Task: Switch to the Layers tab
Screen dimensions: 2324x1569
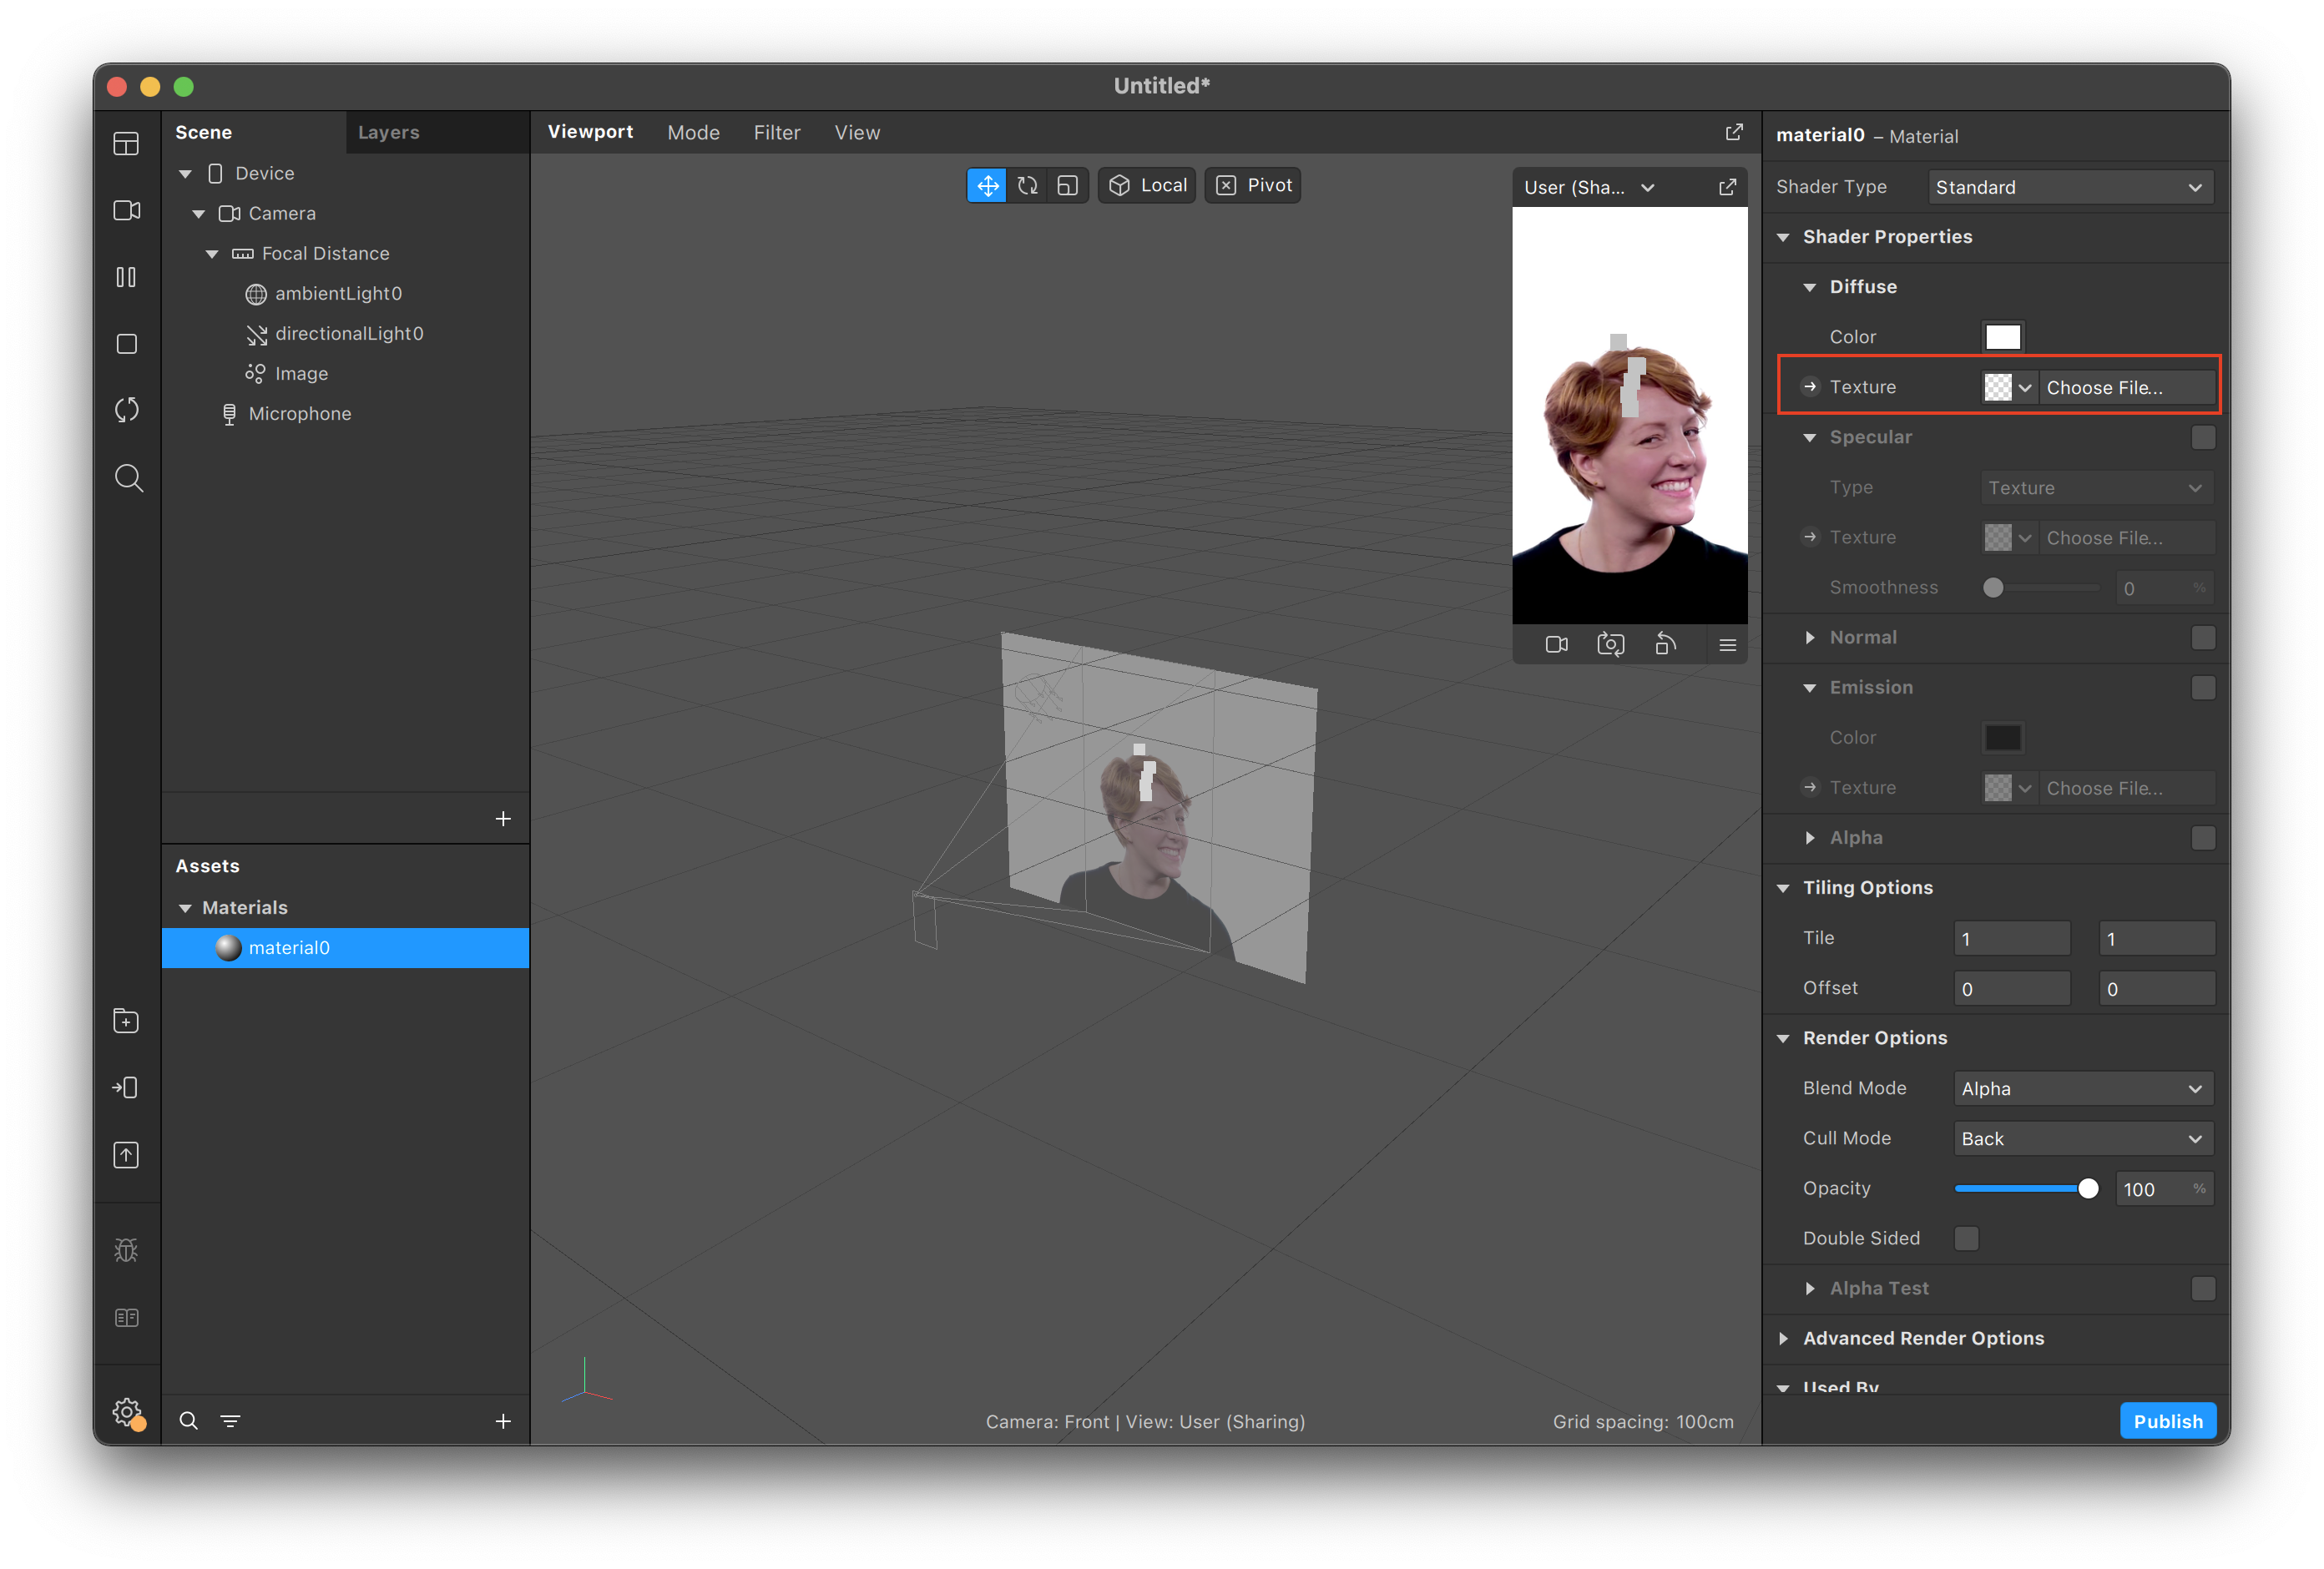Action: [x=388, y=132]
